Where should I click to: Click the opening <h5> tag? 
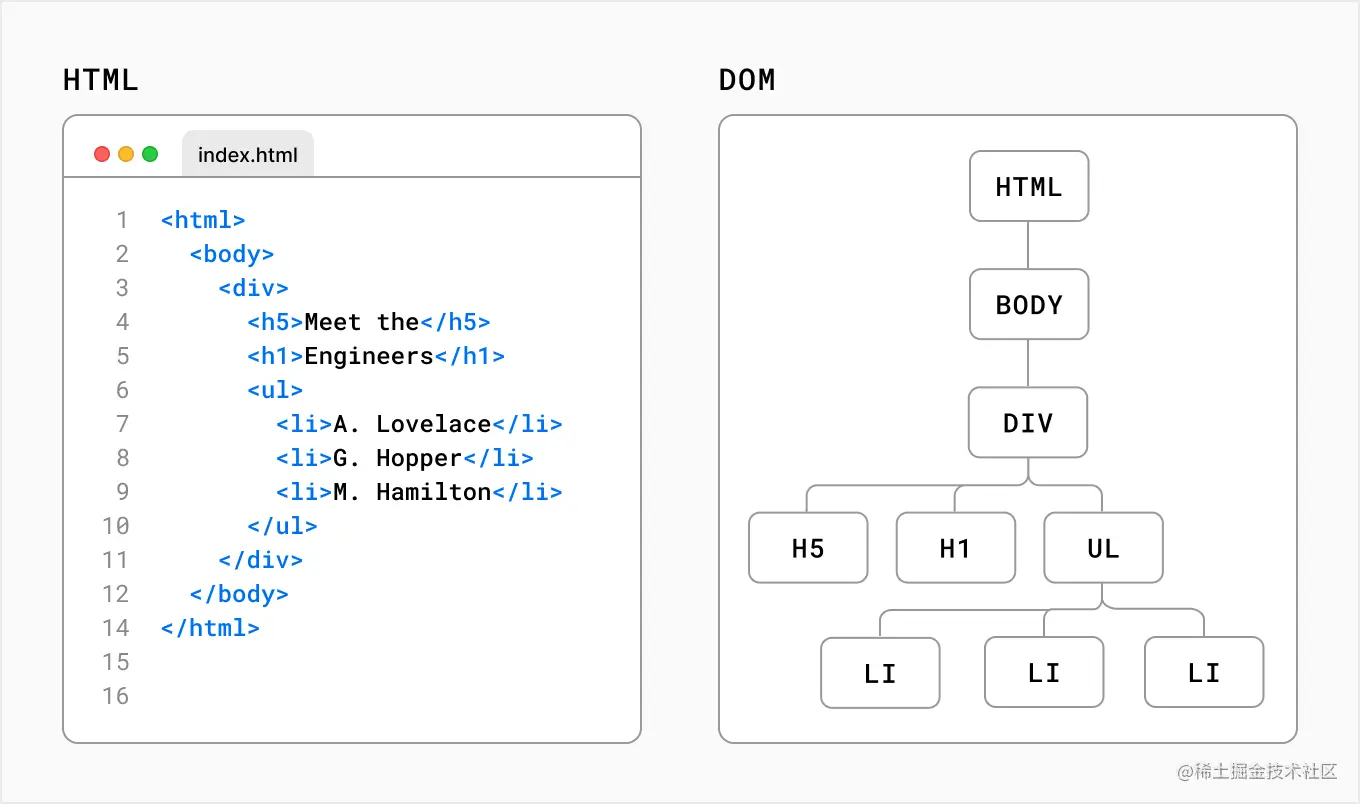click(275, 322)
